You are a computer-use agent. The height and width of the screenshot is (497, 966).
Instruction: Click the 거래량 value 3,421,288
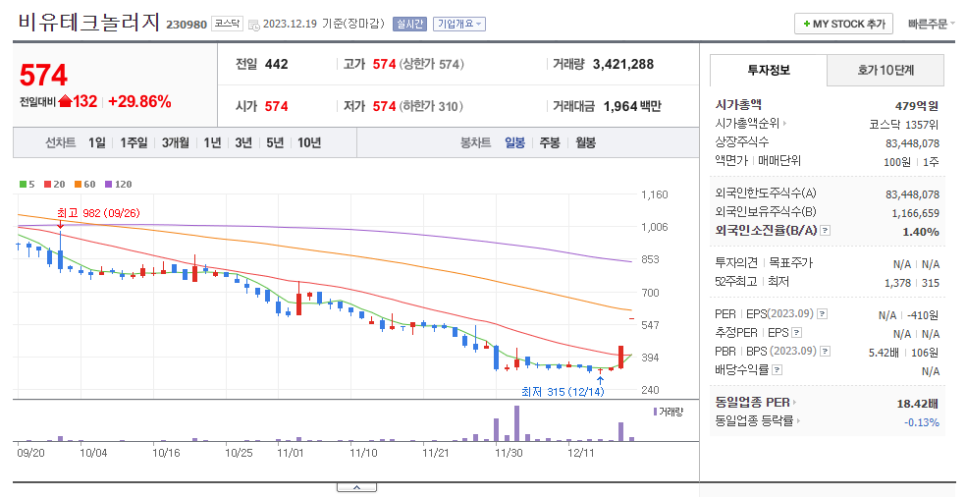click(x=623, y=64)
